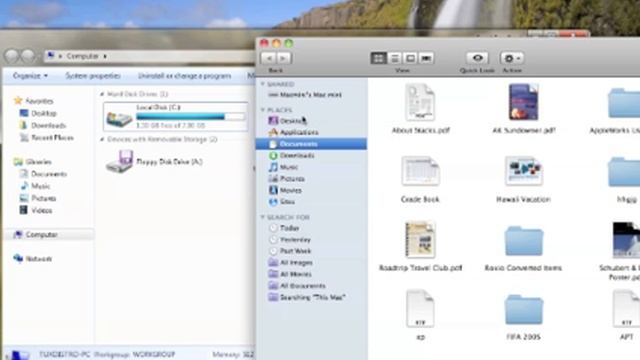The width and height of the screenshot is (640, 360).
Task: Select Libraries in Explorer navigation pane
Action: tap(33, 162)
